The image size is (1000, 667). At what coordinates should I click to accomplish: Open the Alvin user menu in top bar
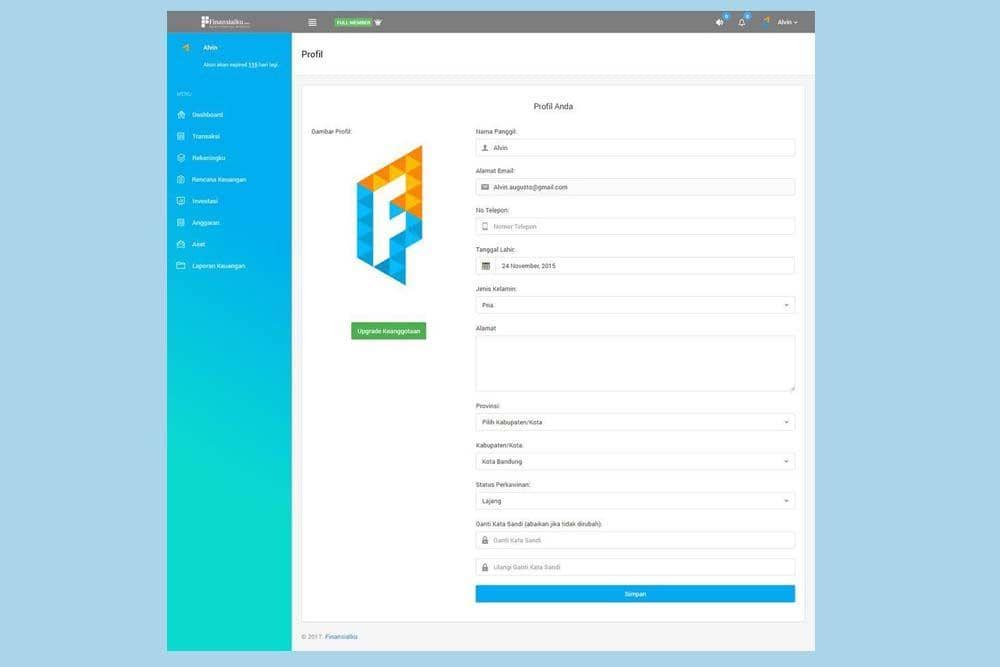click(786, 22)
